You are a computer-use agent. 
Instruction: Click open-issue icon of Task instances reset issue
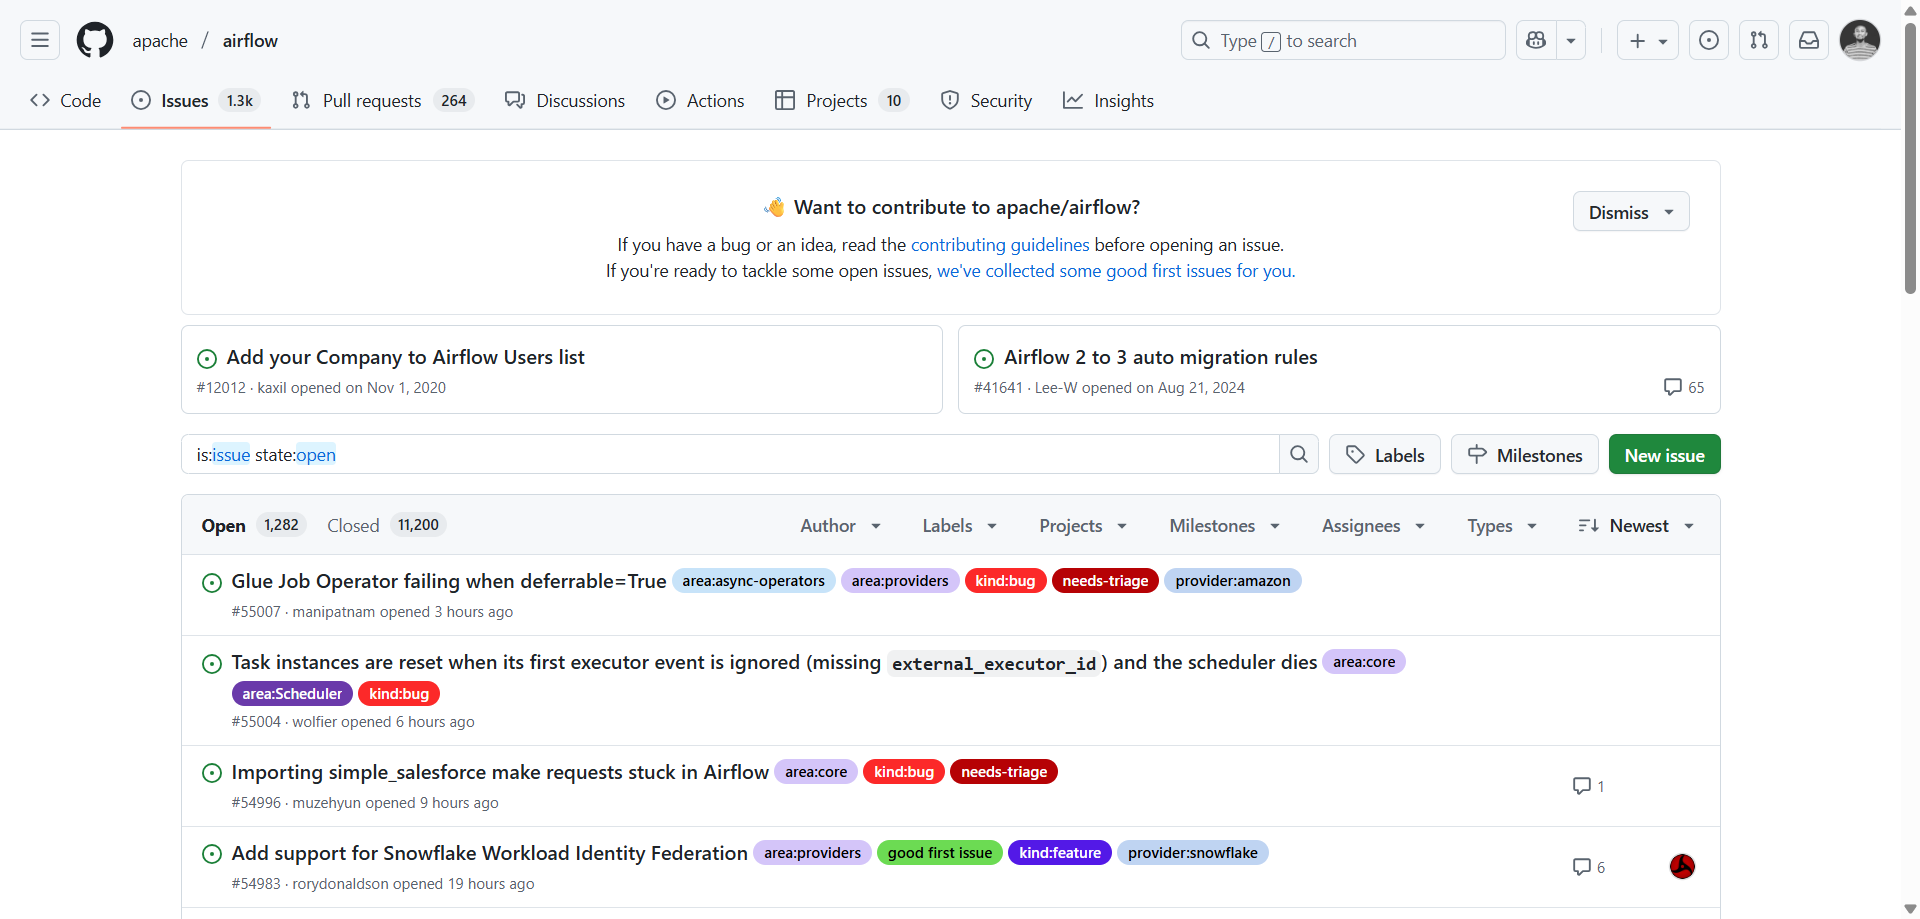[212, 663]
